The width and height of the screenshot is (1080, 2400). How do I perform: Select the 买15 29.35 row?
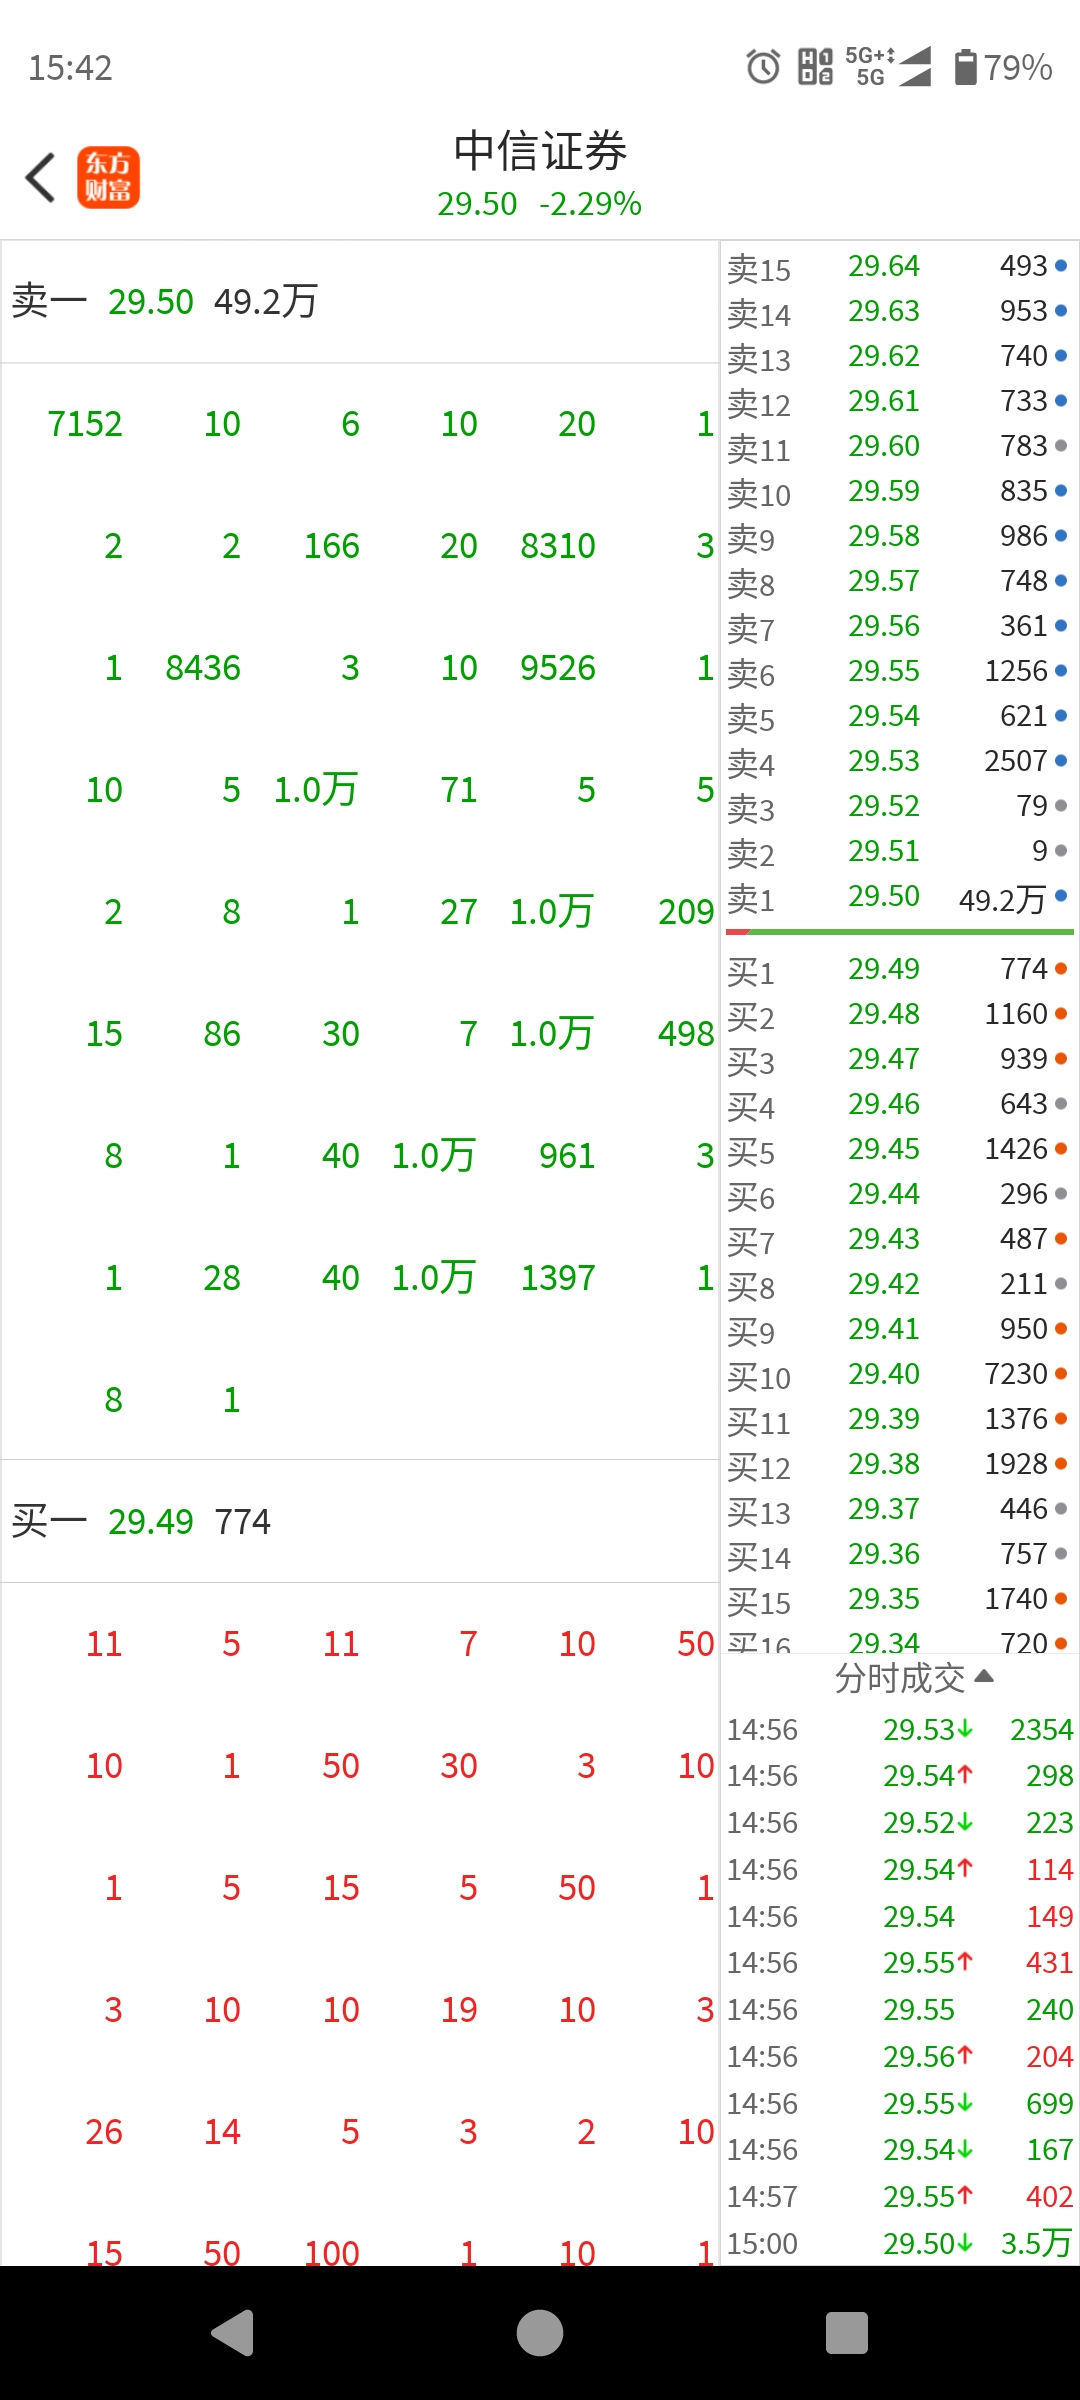(x=898, y=1600)
